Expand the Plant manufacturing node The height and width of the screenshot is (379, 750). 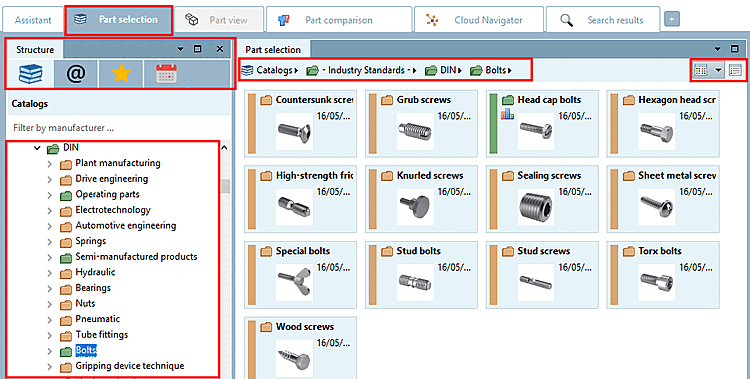click(49, 164)
